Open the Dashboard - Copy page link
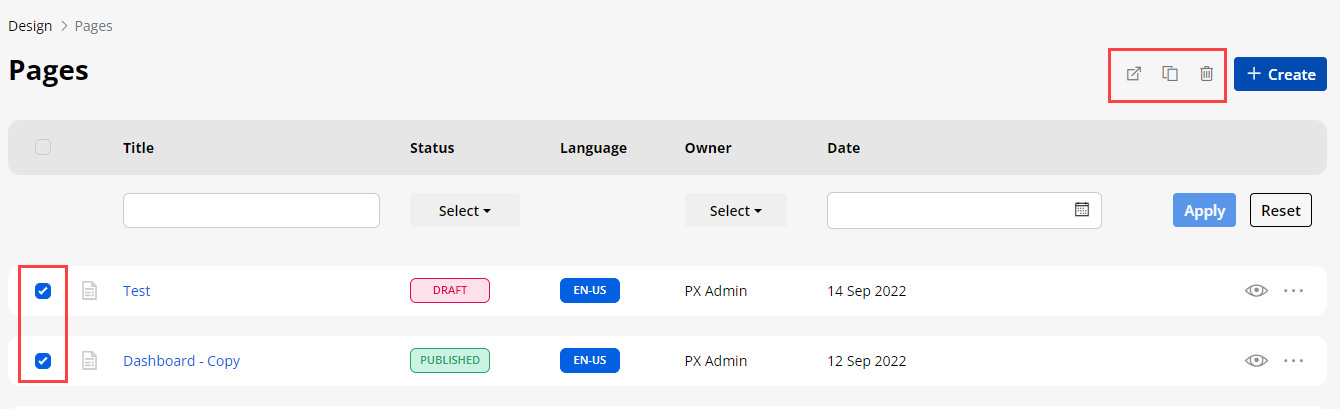 click(x=181, y=361)
